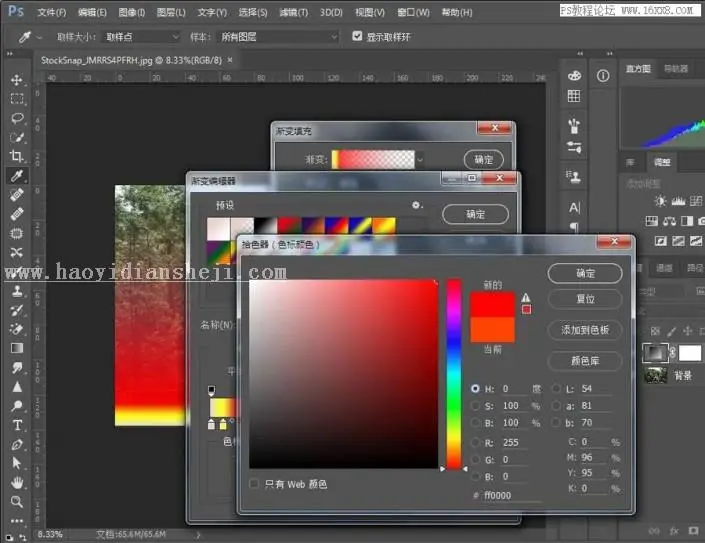Open the Filter menu
Screen dimensions: 705x543
tap(294, 12)
